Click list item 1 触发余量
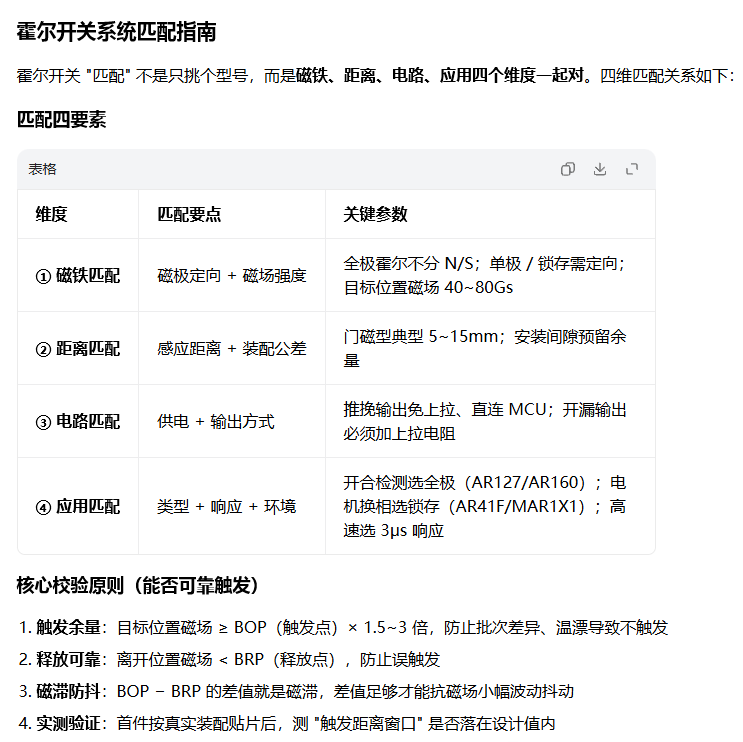The image size is (743, 742). [x=343, y=627]
